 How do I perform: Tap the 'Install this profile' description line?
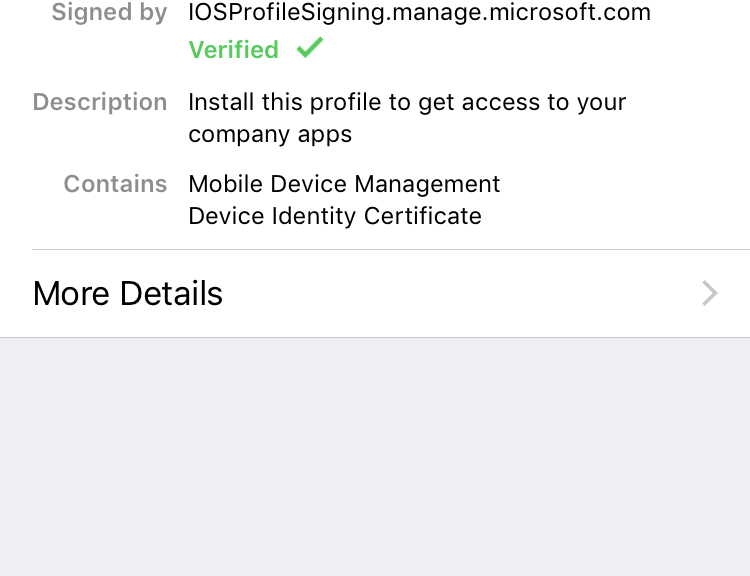[407, 103]
